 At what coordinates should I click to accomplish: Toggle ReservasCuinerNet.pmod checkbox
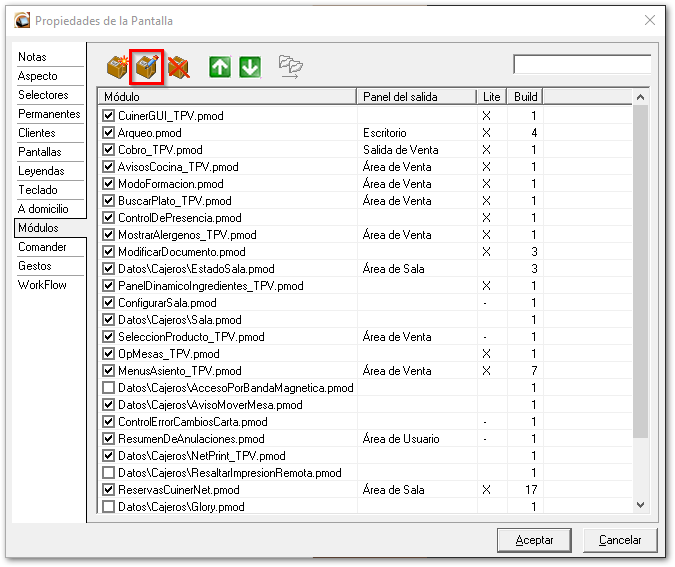(x=108, y=490)
